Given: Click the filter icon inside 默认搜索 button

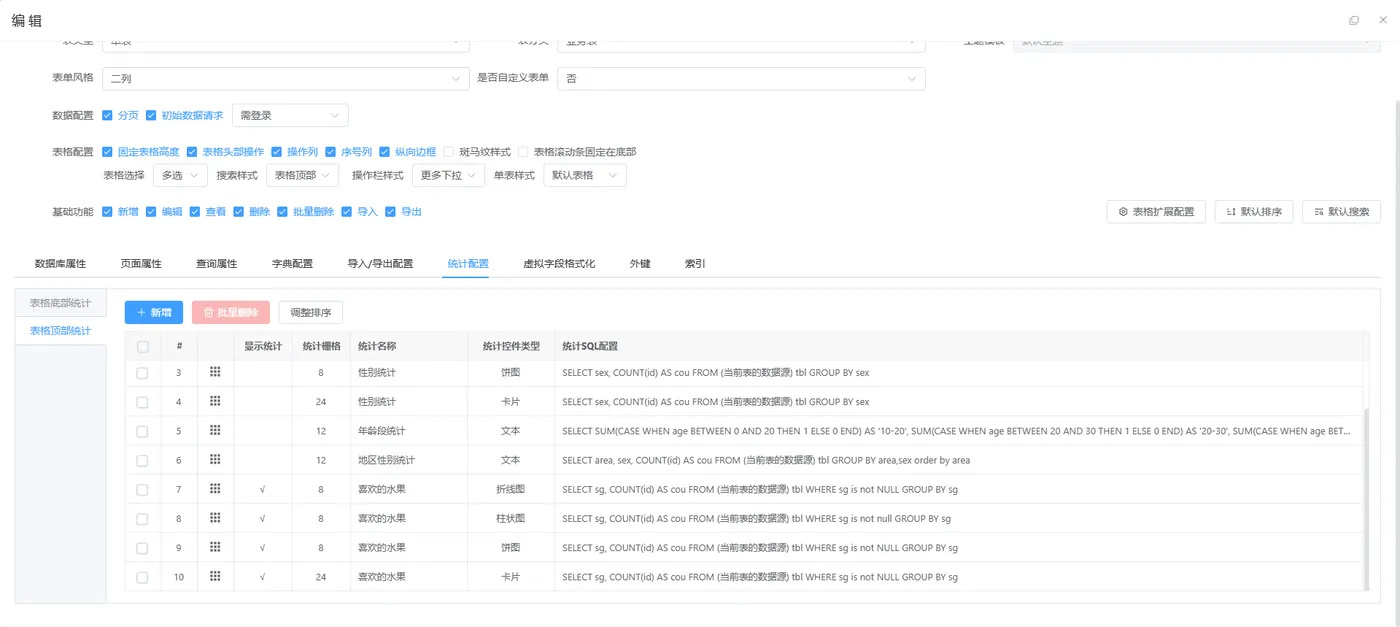Looking at the screenshot, I should coord(1319,211).
